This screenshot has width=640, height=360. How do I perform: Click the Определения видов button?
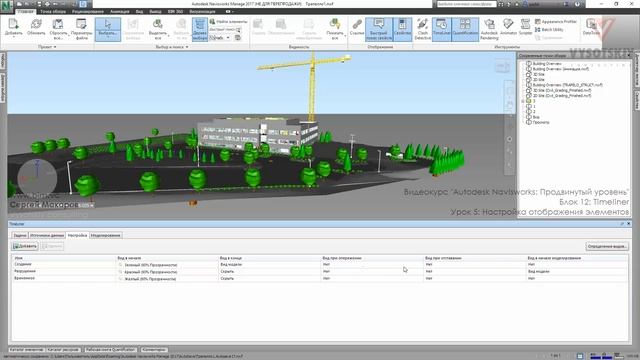(x=607, y=246)
